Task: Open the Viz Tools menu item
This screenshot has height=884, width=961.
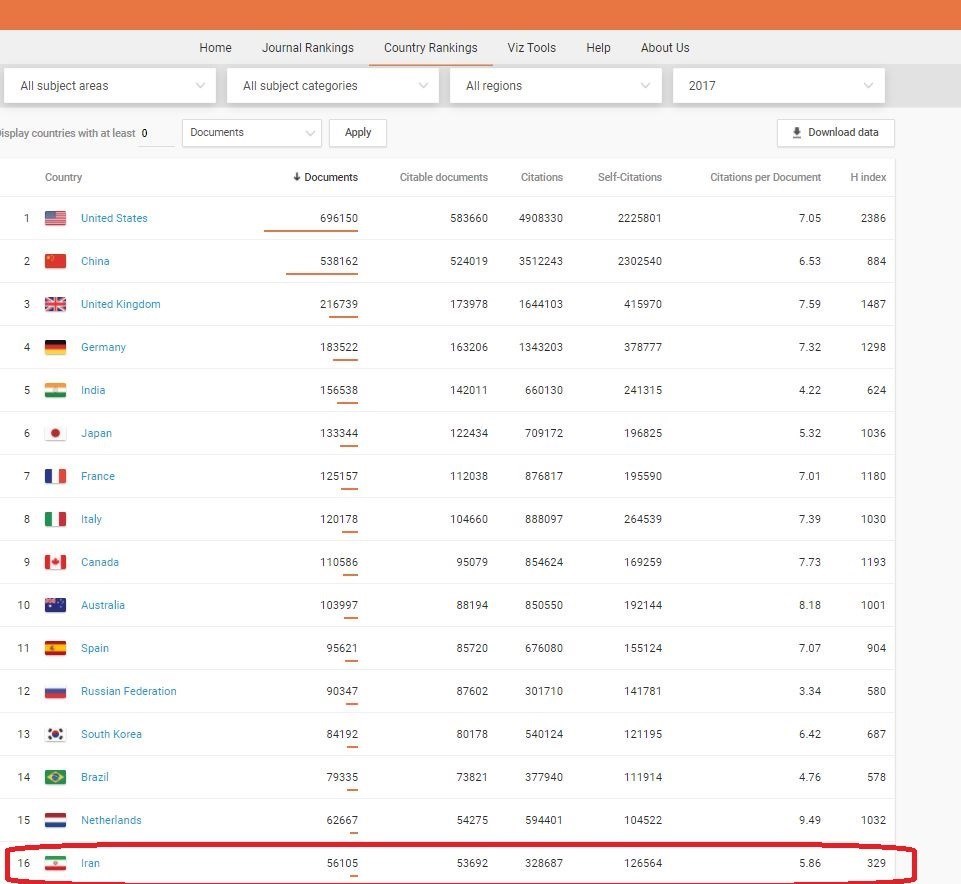Action: 531,48
